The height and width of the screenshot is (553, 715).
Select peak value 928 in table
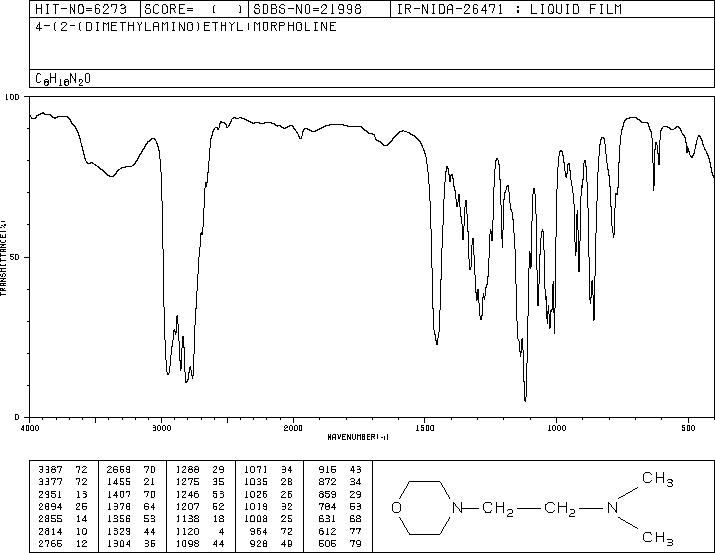tap(259, 544)
